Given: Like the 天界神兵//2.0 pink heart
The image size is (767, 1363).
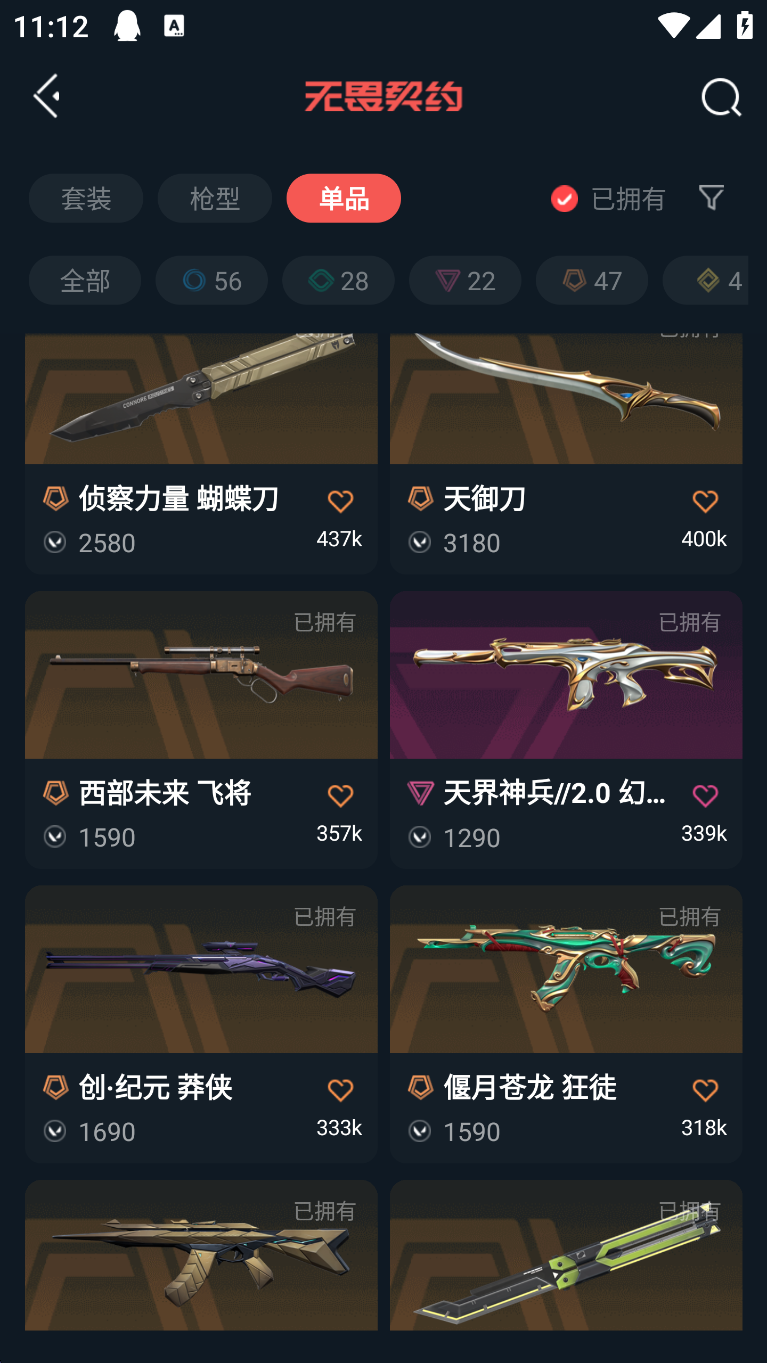Looking at the screenshot, I should point(705,795).
